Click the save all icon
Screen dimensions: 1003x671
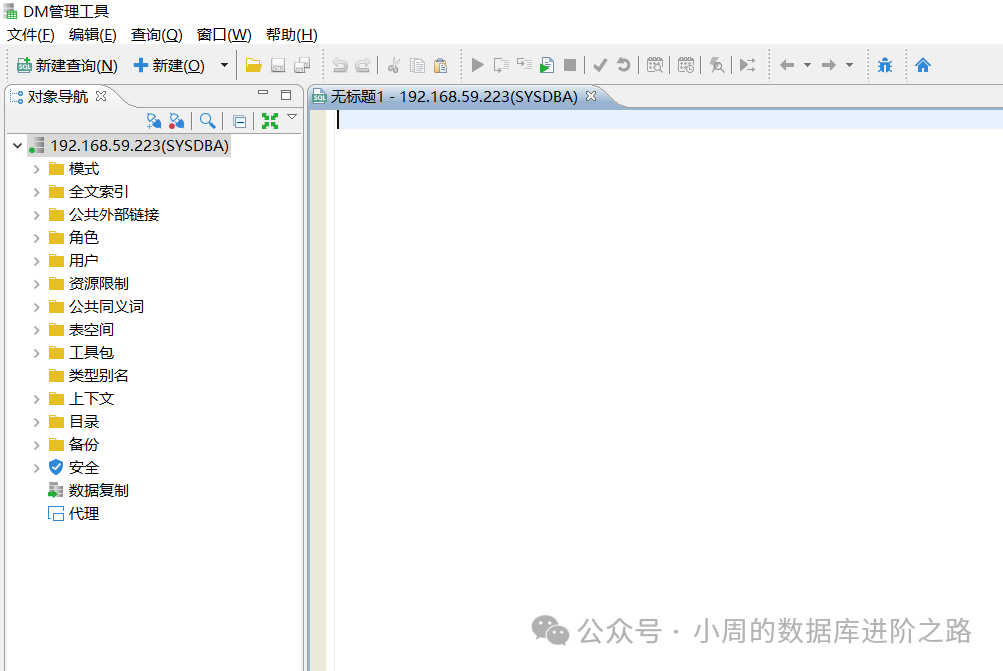(x=302, y=65)
